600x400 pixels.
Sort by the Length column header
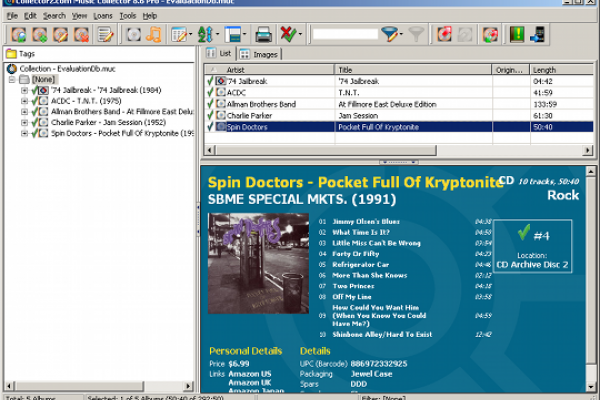point(561,70)
